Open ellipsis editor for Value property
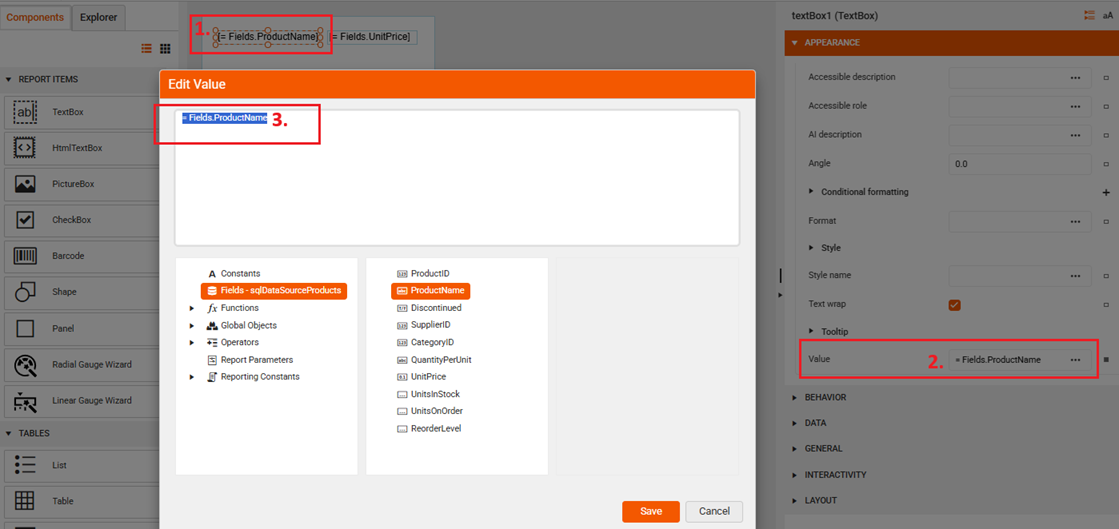Image resolution: width=1119 pixels, height=529 pixels. coord(1075,360)
